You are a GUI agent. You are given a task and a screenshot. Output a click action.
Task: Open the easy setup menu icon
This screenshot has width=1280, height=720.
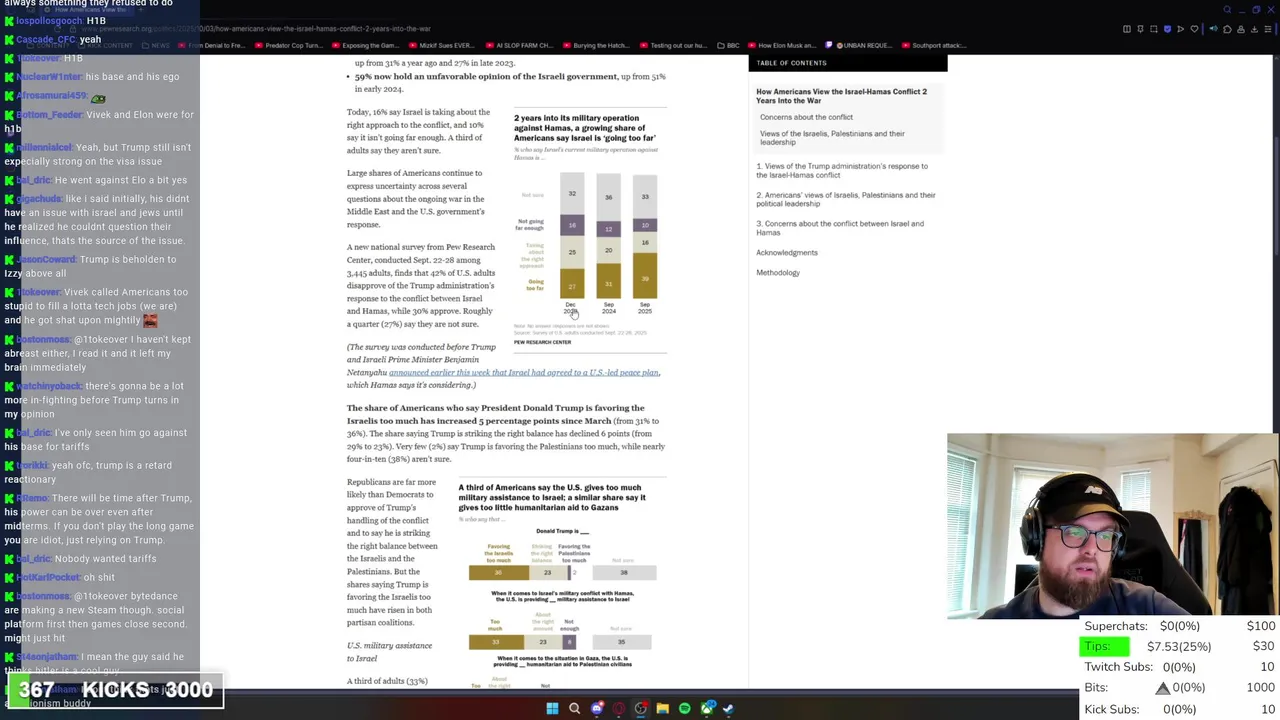pos(1268,29)
